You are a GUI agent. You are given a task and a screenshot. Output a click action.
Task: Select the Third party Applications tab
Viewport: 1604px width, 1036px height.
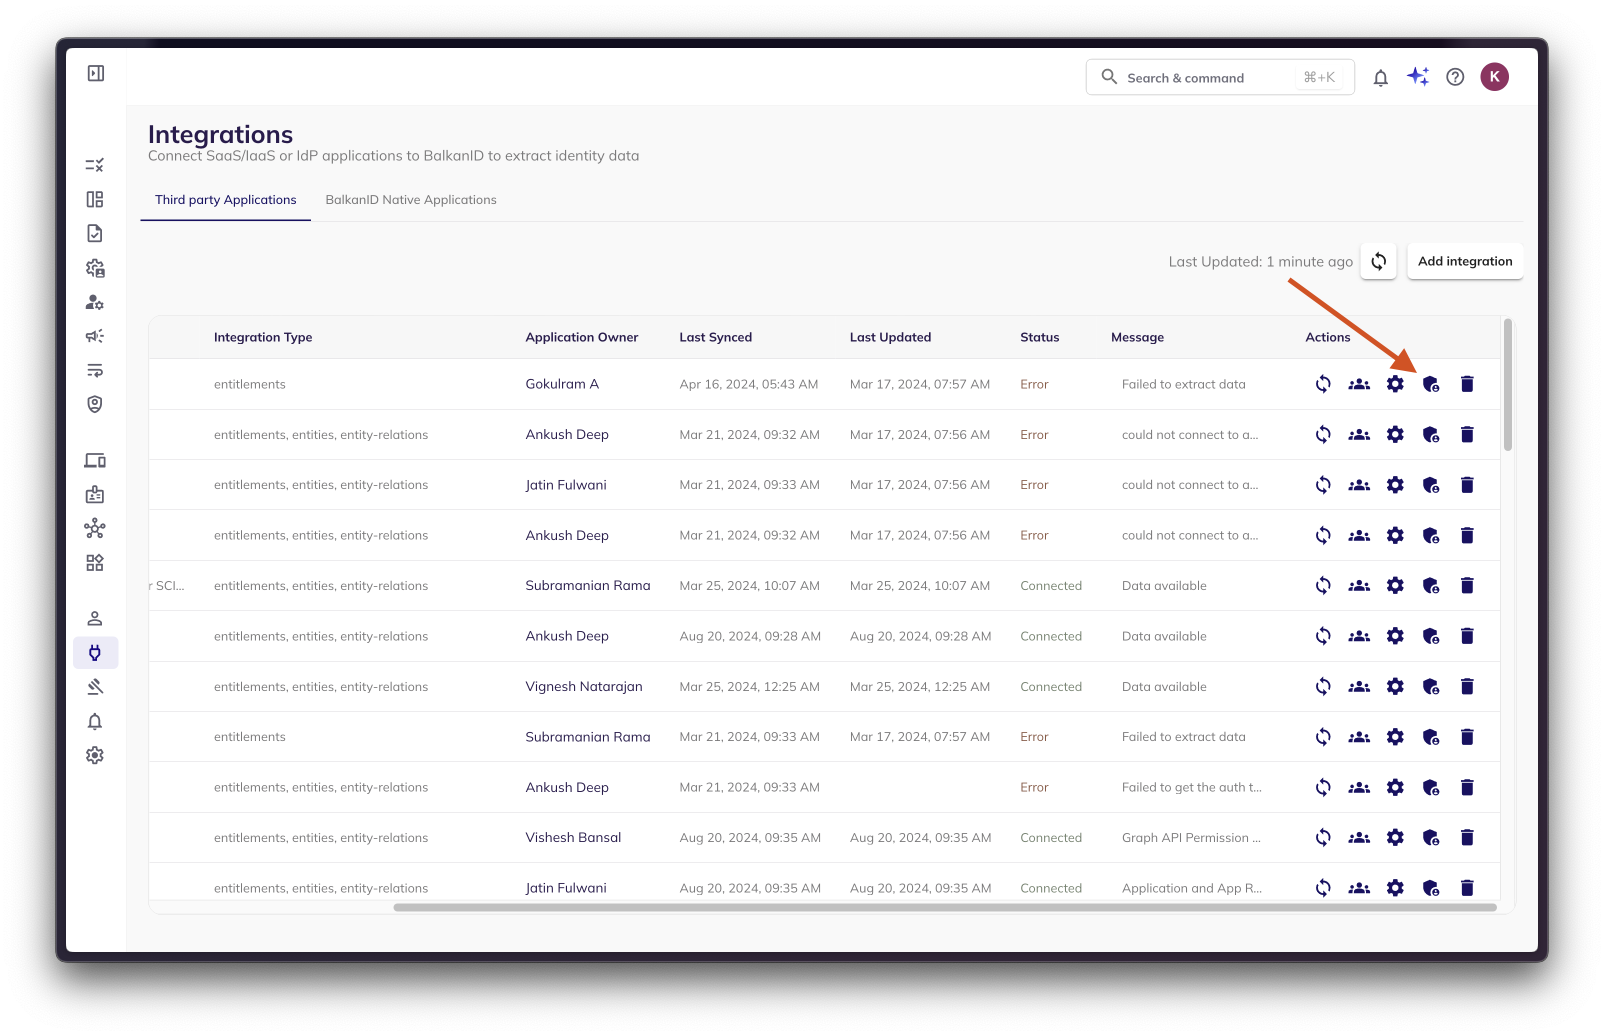[226, 200]
